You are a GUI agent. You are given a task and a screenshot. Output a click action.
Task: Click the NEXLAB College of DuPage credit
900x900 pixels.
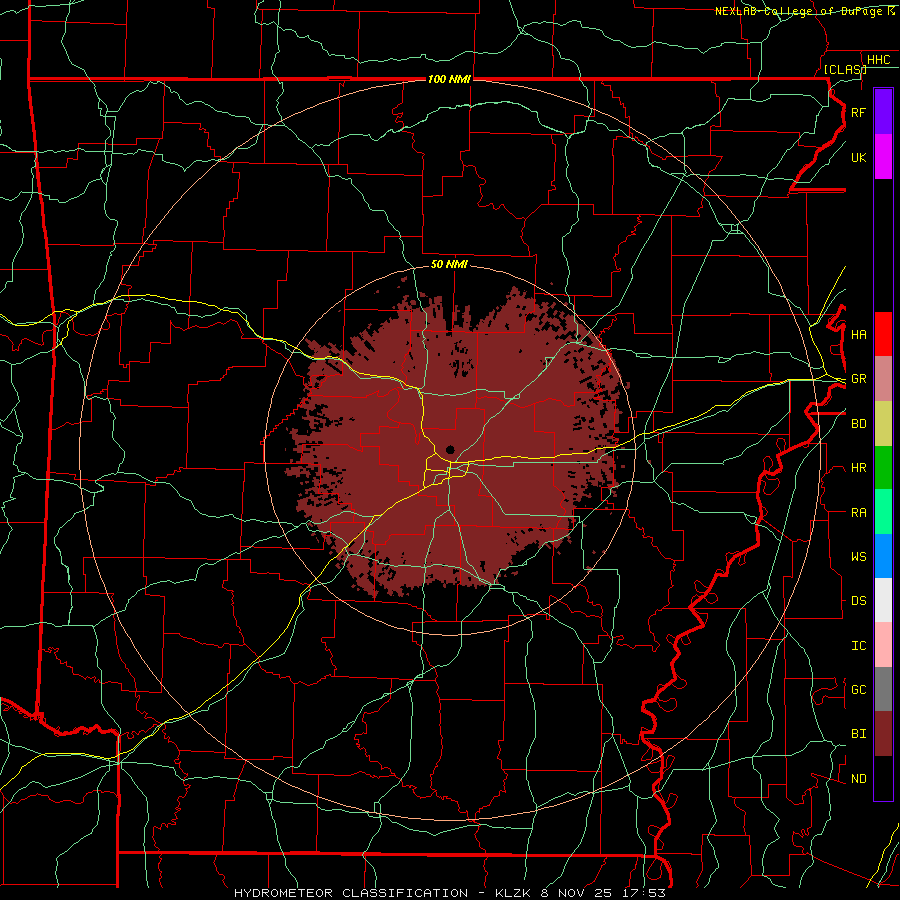coord(805,11)
